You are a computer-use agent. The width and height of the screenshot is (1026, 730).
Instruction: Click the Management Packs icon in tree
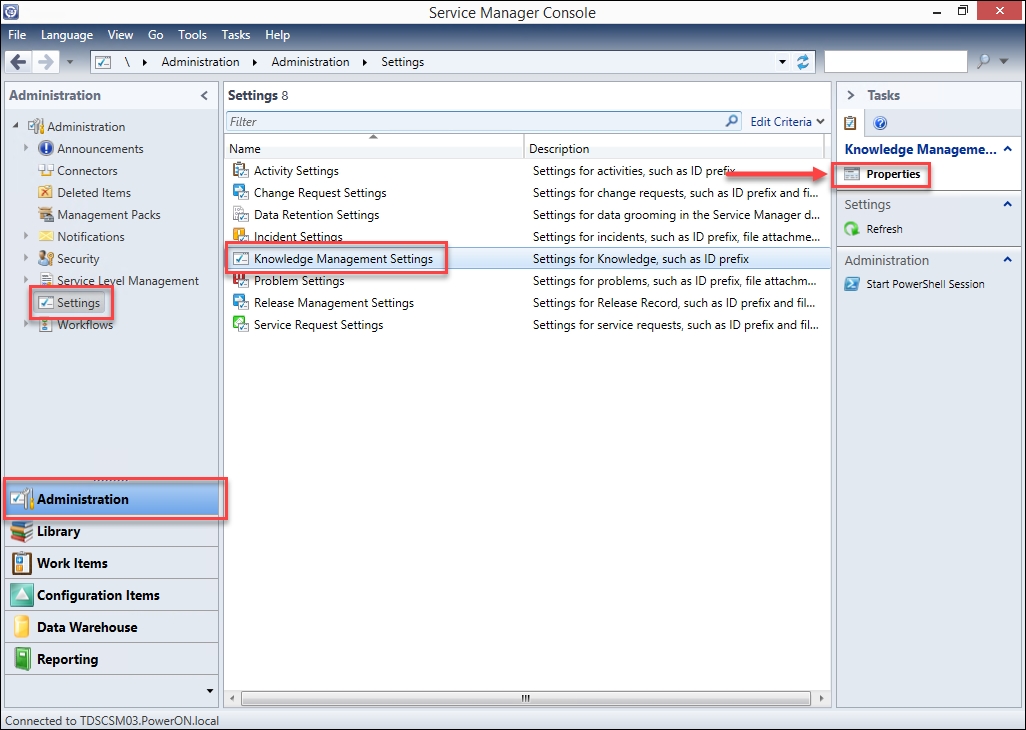point(45,215)
